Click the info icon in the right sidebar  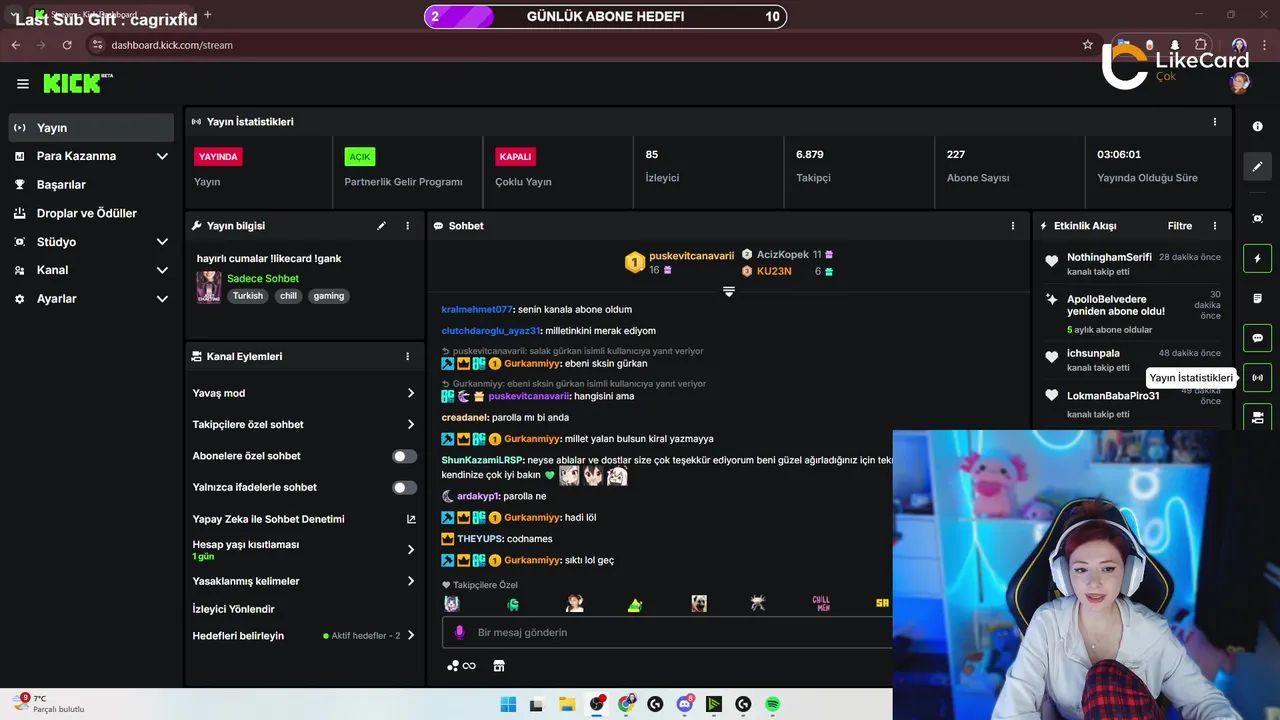click(x=1257, y=127)
